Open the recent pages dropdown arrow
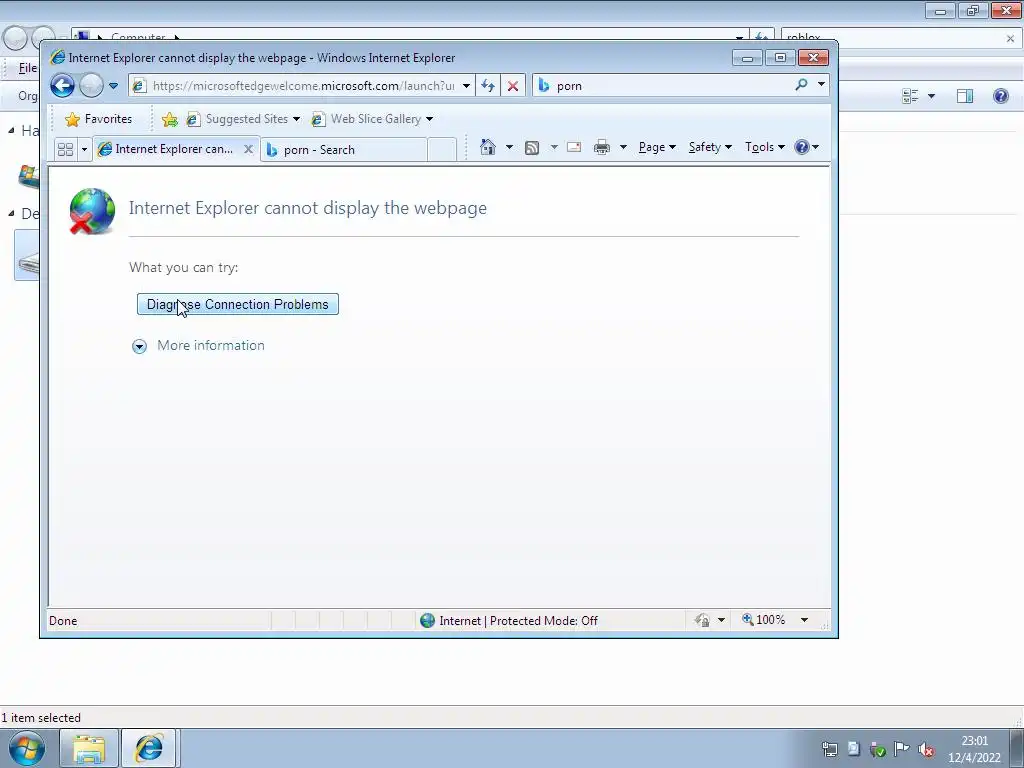The width and height of the screenshot is (1024, 768). pos(113,86)
